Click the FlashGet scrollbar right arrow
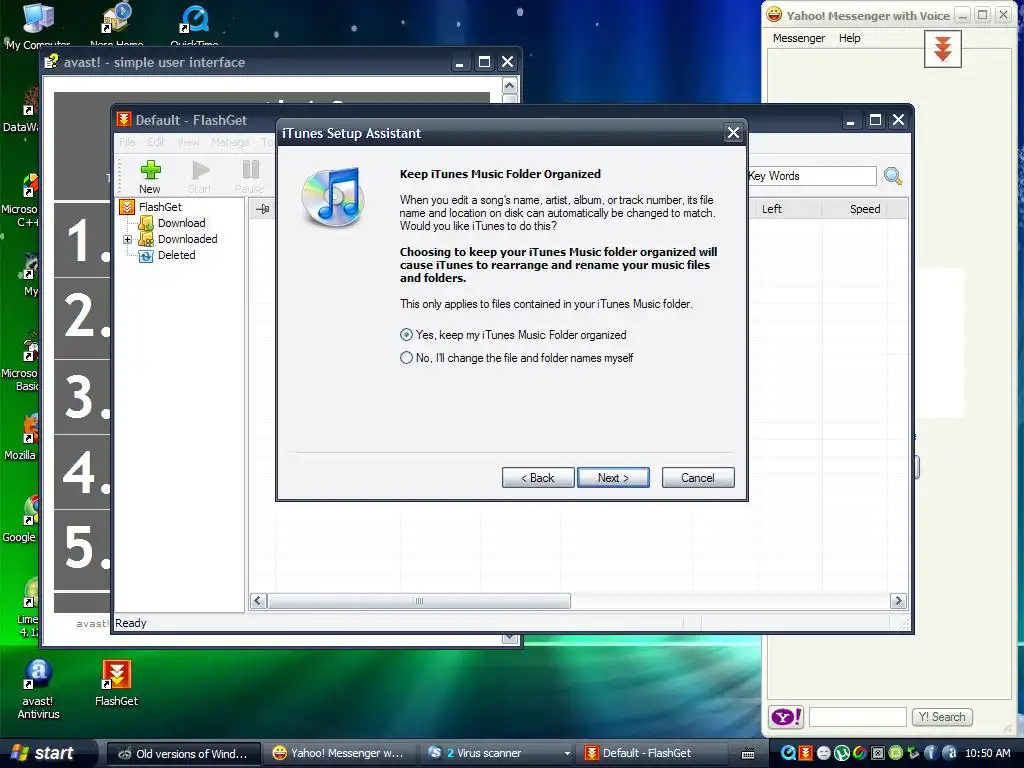Image resolution: width=1024 pixels, height=768 pixels. tap(898, 601)
